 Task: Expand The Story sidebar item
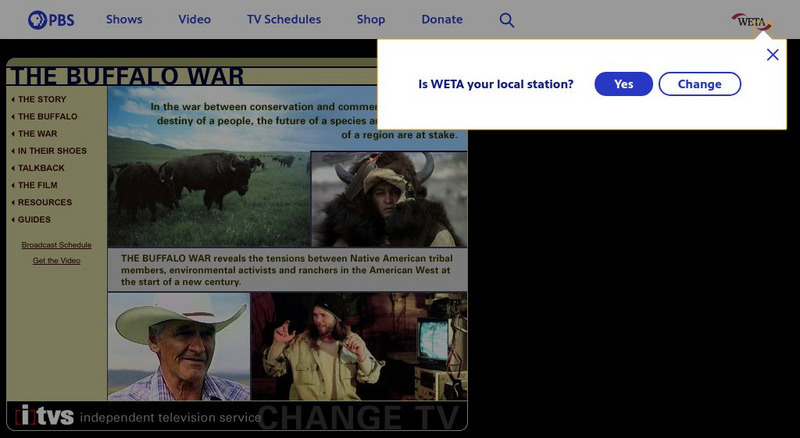pyautogui.click(x=41, y=99)
